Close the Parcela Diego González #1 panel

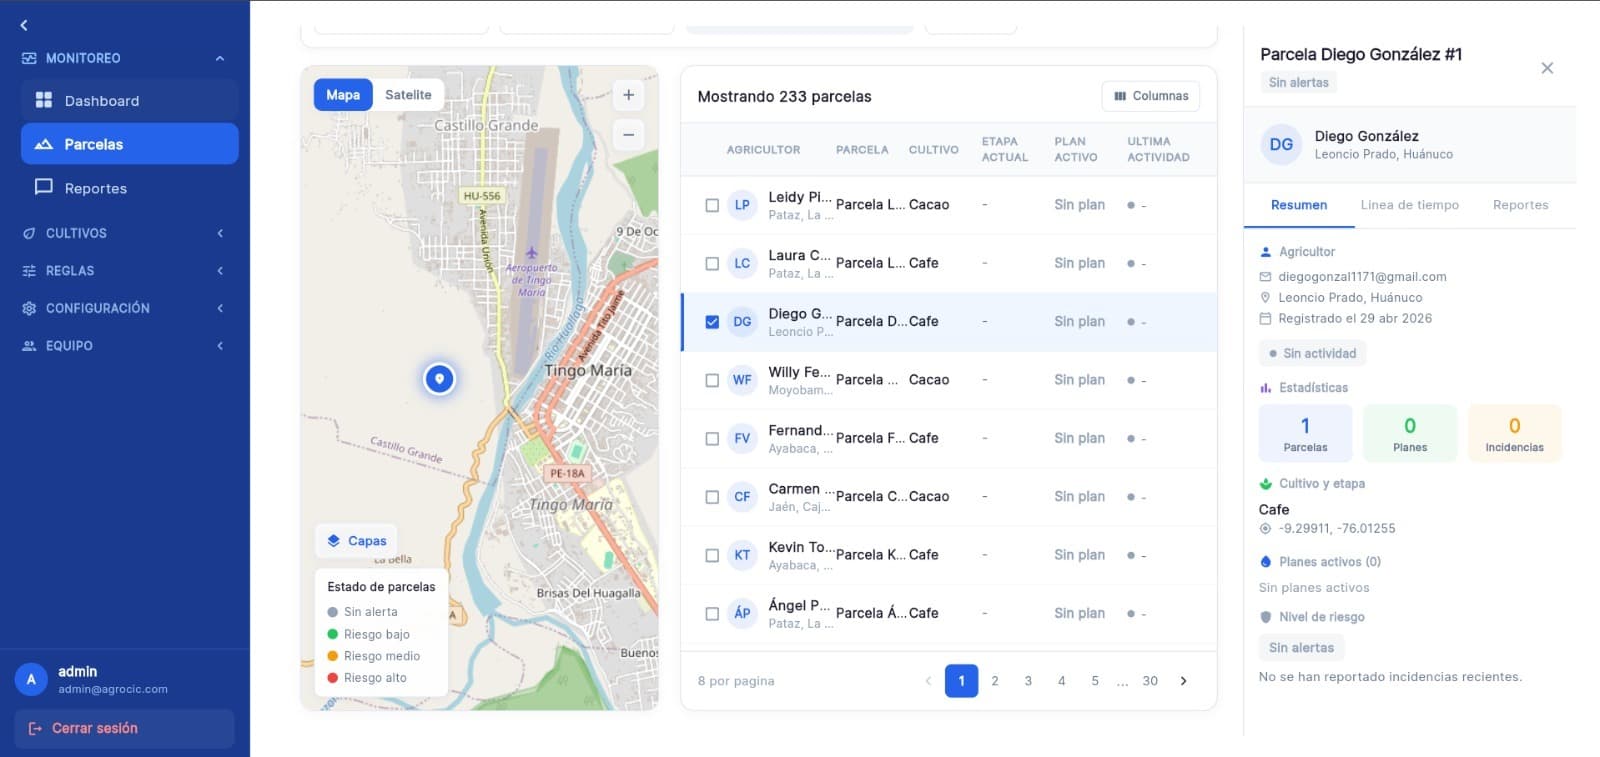[1547, 68]
